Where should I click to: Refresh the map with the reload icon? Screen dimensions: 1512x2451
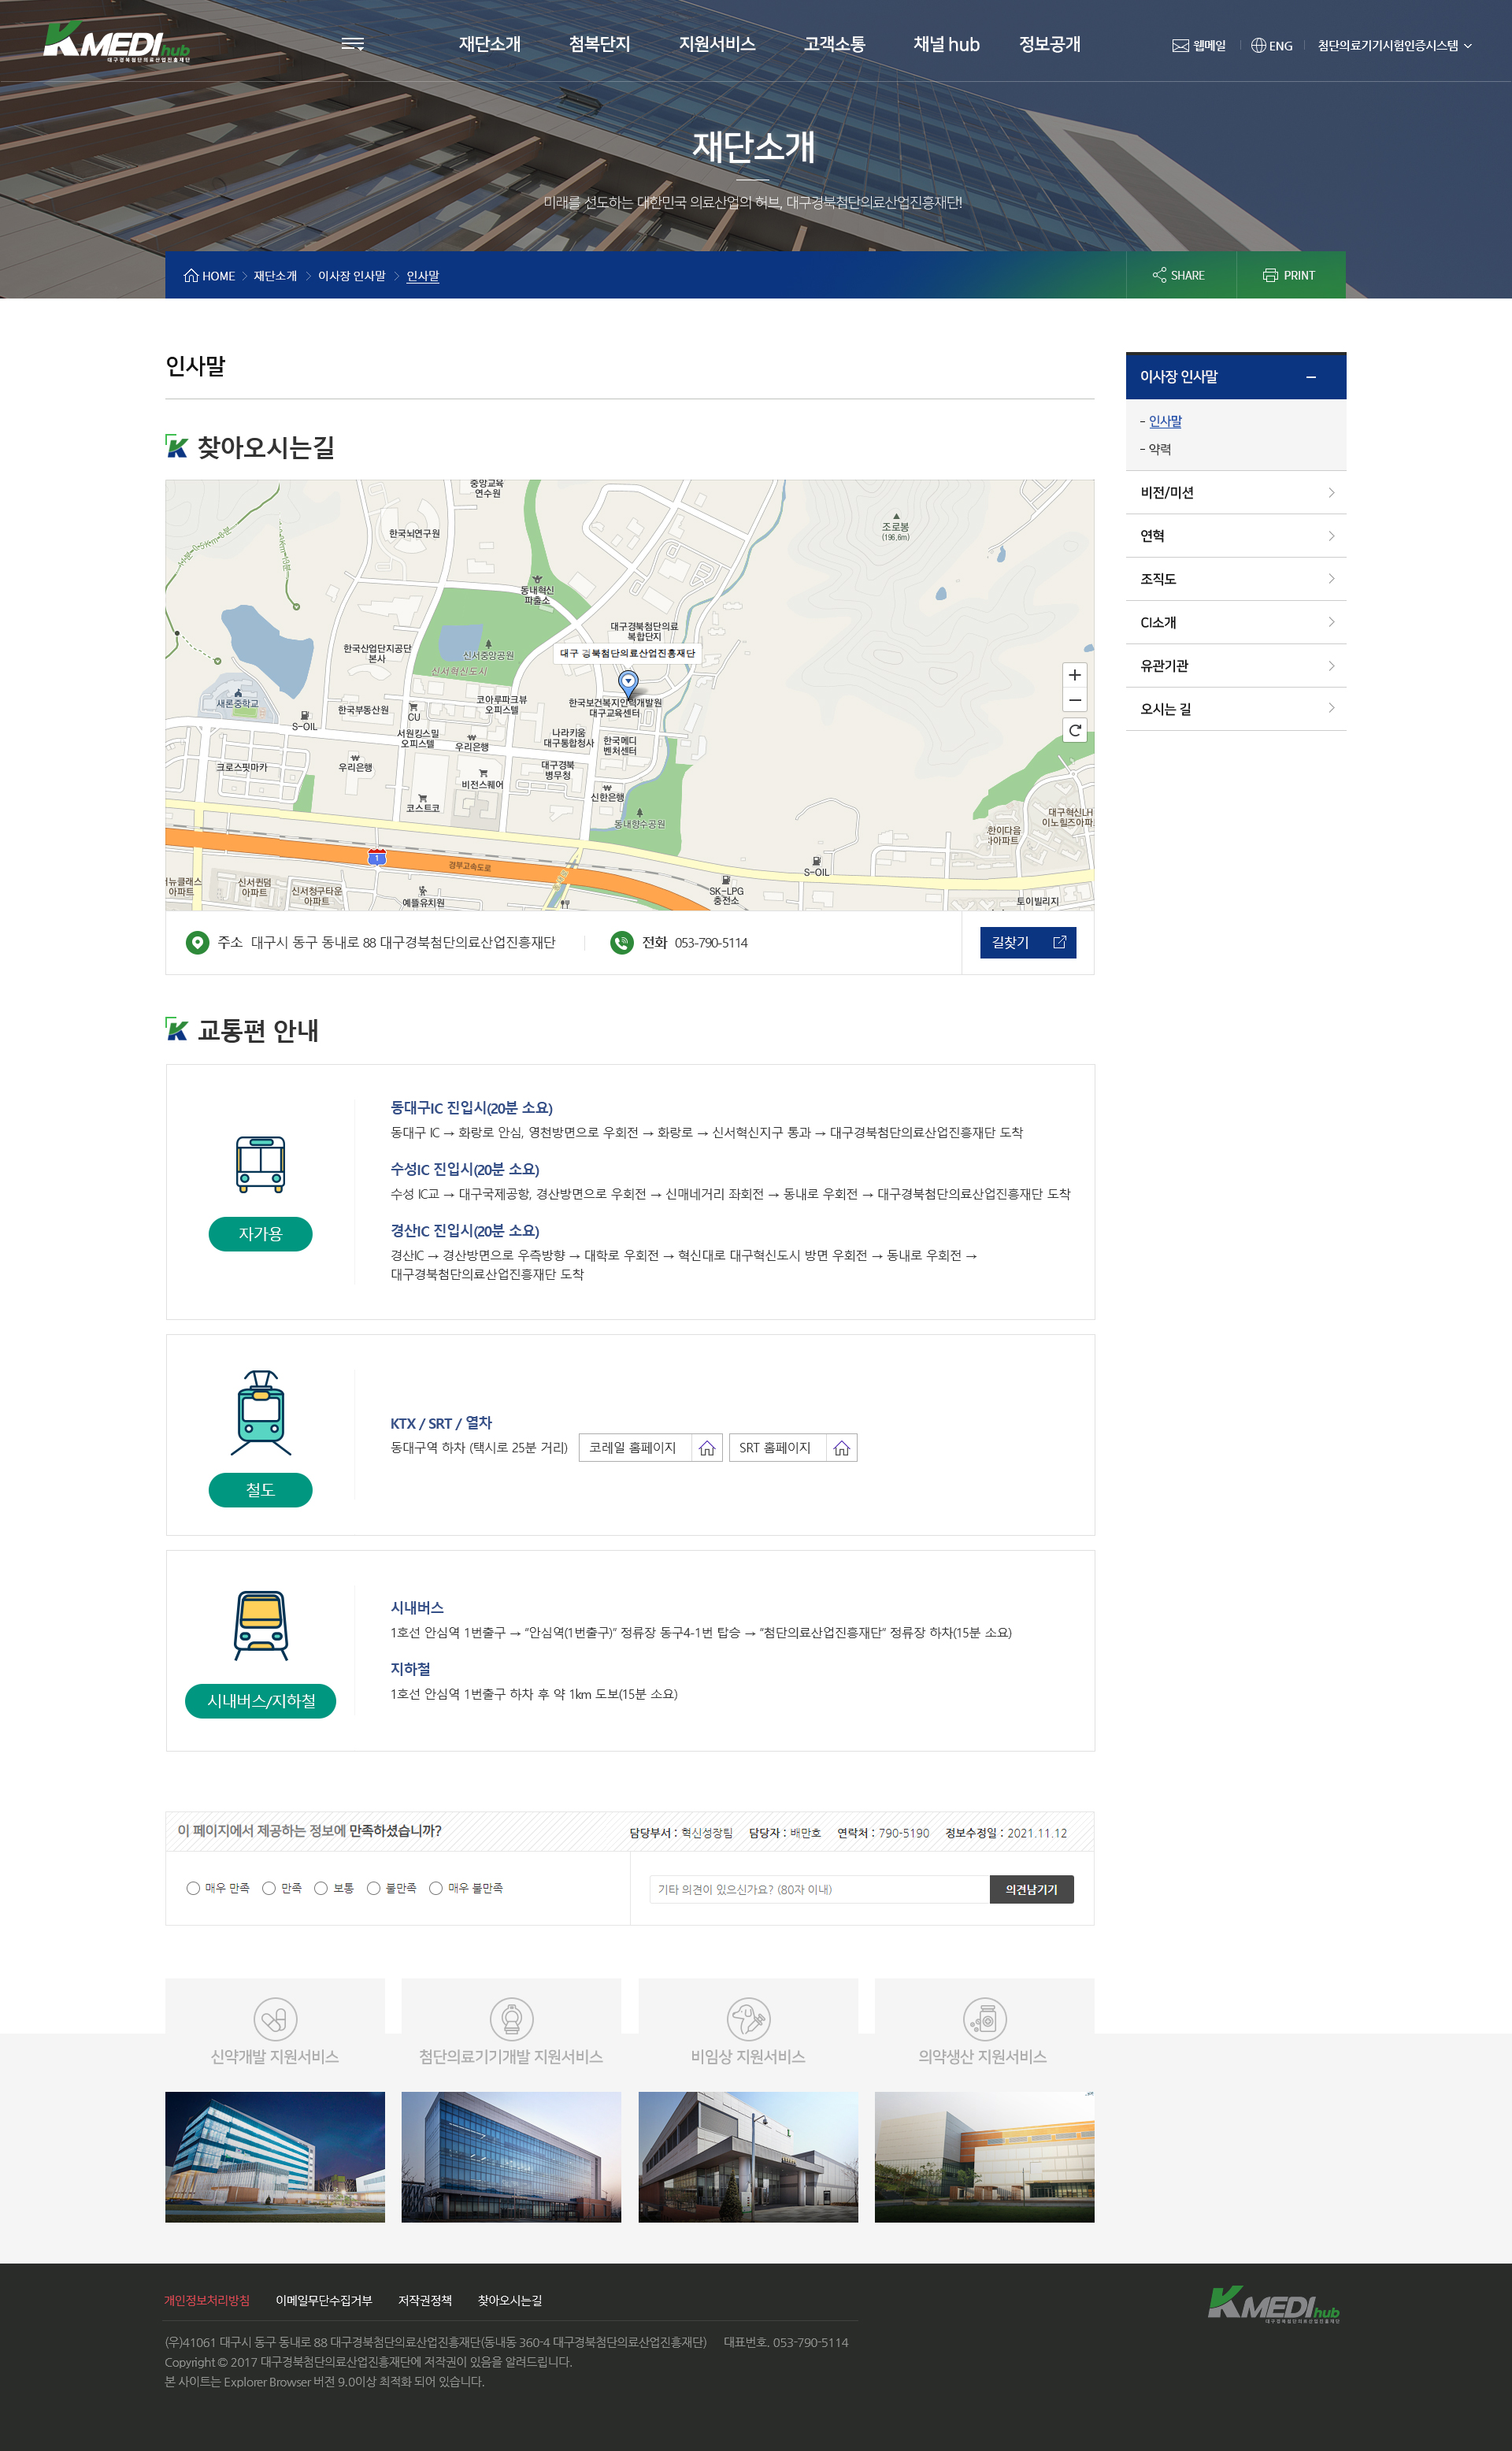(x=1075, y=731)
